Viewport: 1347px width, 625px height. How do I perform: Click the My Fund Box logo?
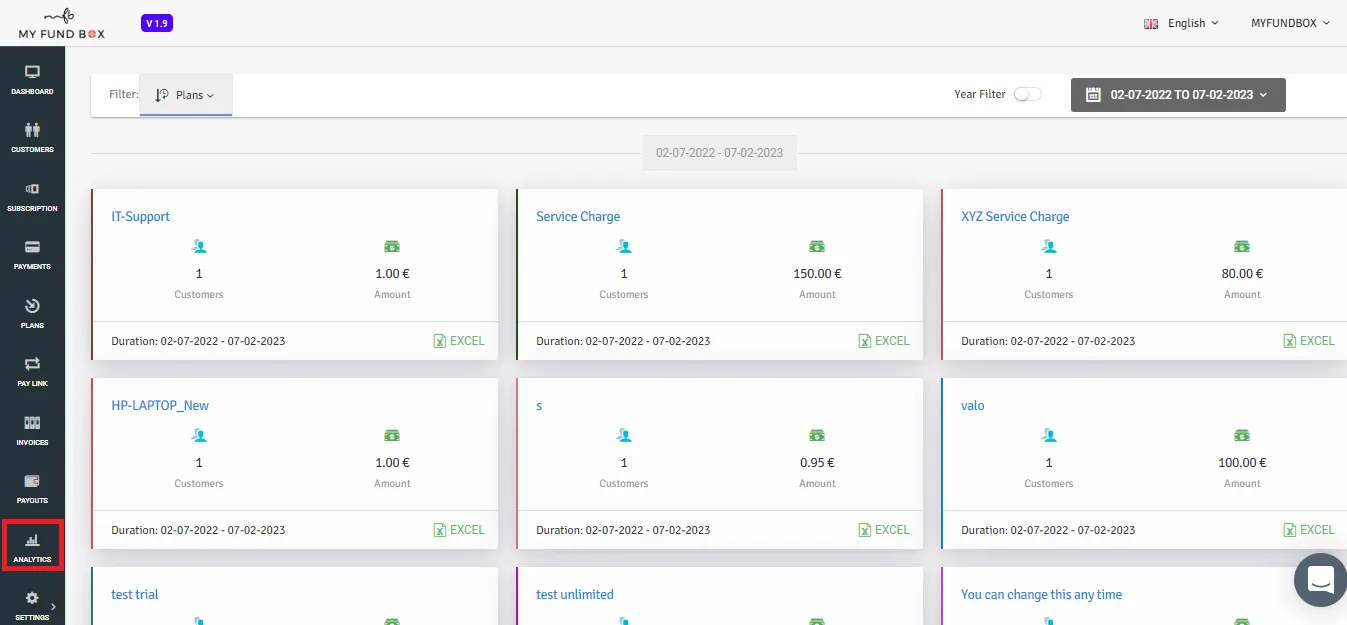(x=61, y=23)
